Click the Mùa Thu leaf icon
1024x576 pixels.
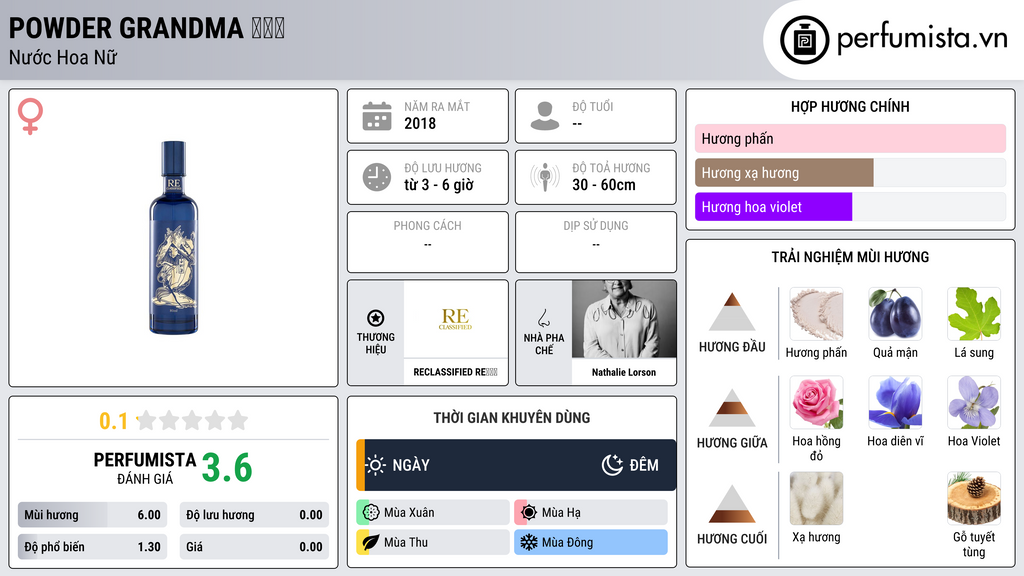point(371,542)
